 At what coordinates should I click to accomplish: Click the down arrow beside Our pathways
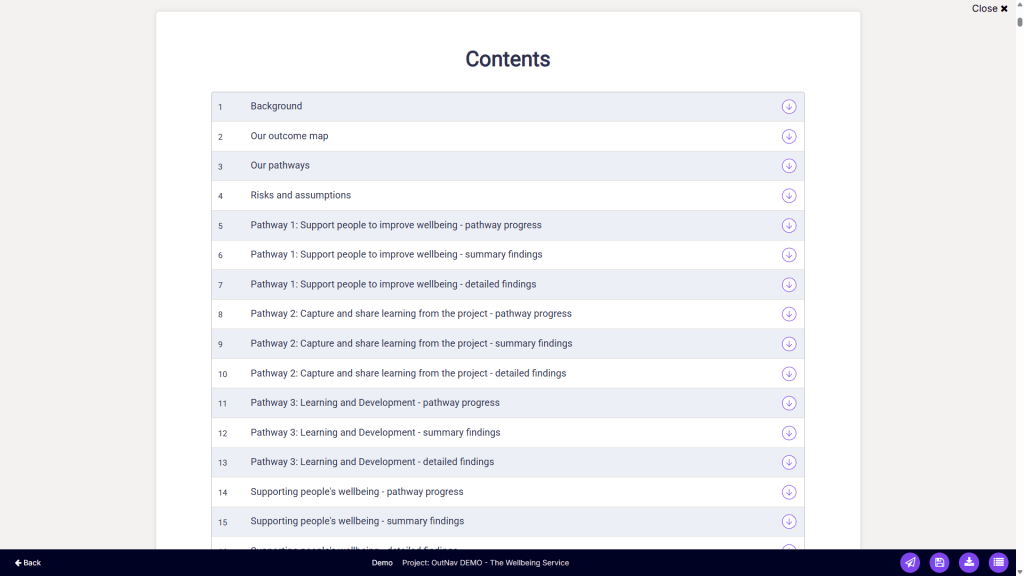point(789,166)
